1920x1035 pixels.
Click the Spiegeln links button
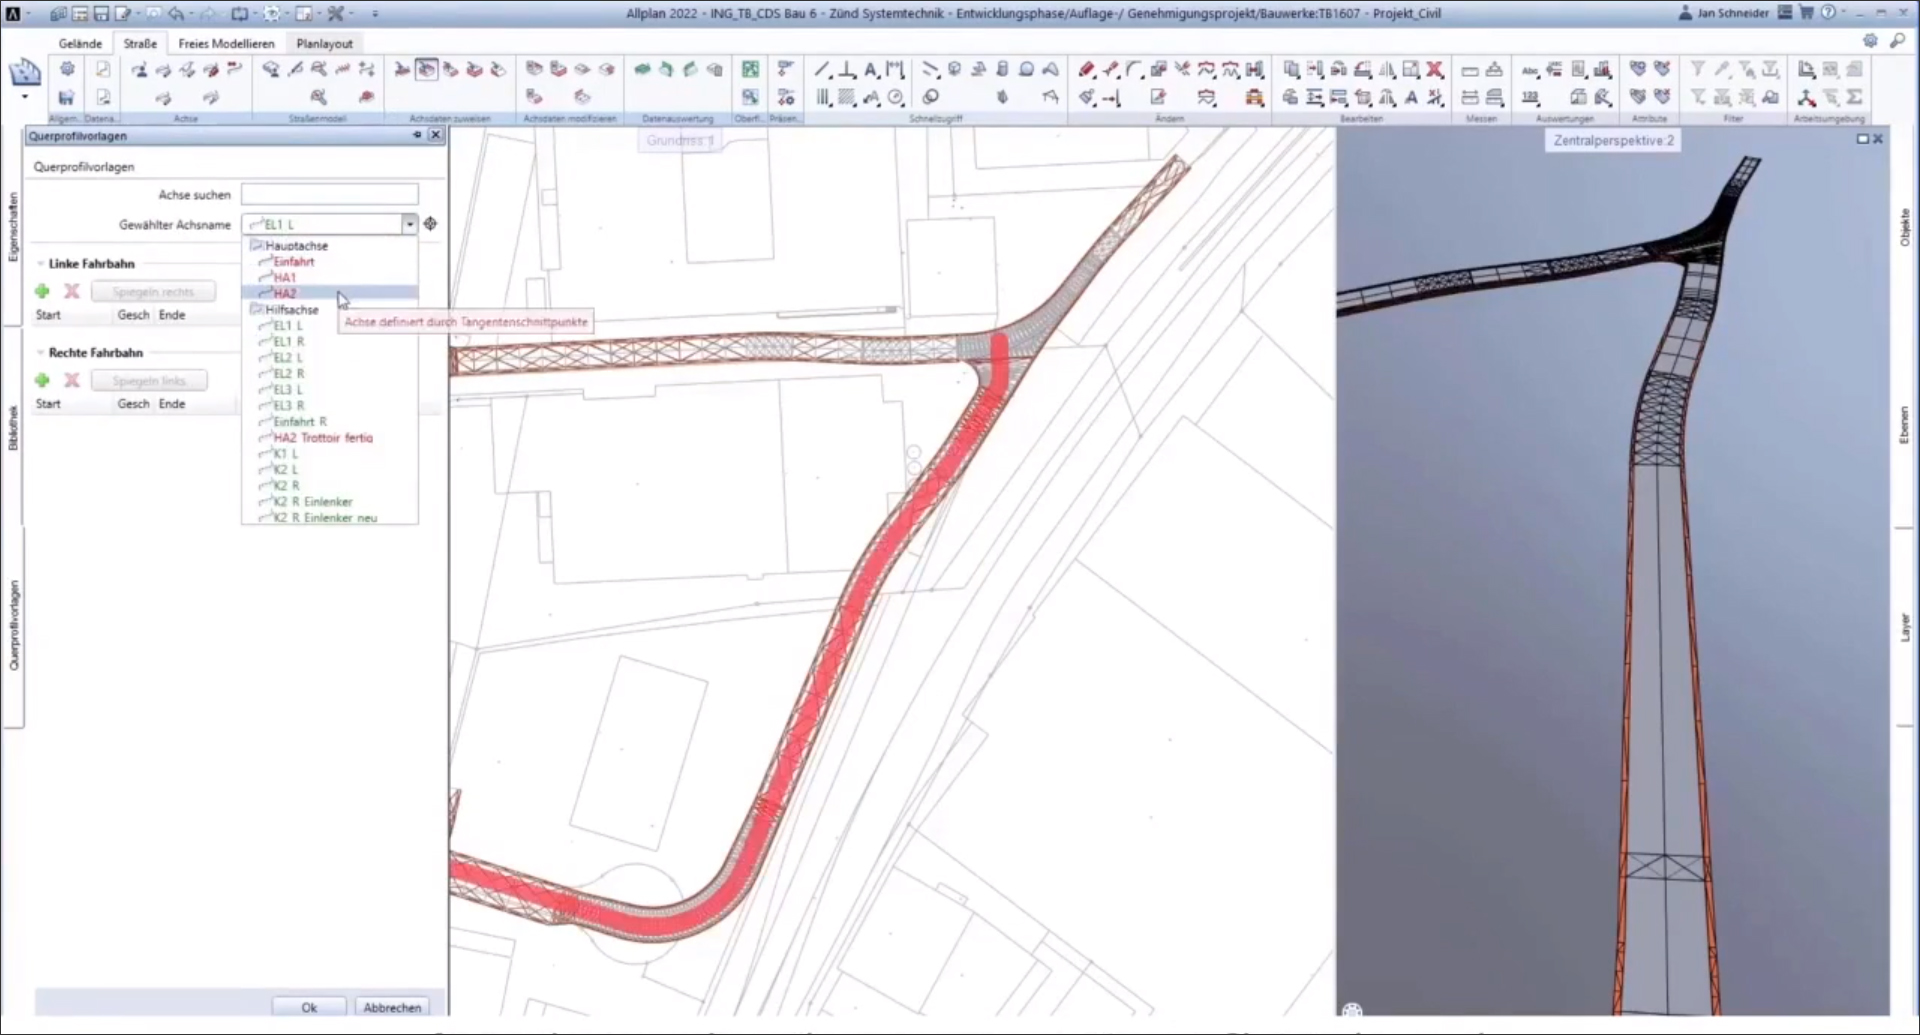click(149, 380)
